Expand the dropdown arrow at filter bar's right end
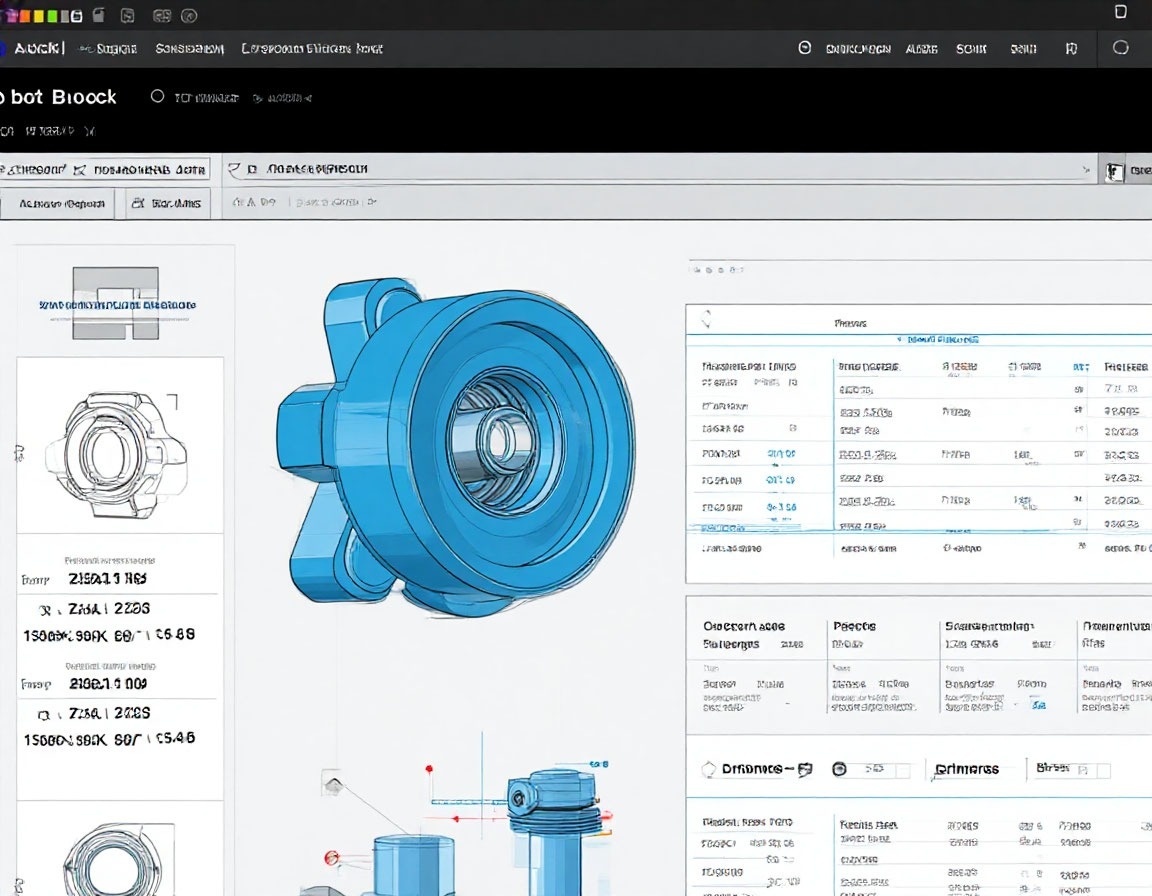Viewport: 1152px width, 896px height. pos(1086,170)
